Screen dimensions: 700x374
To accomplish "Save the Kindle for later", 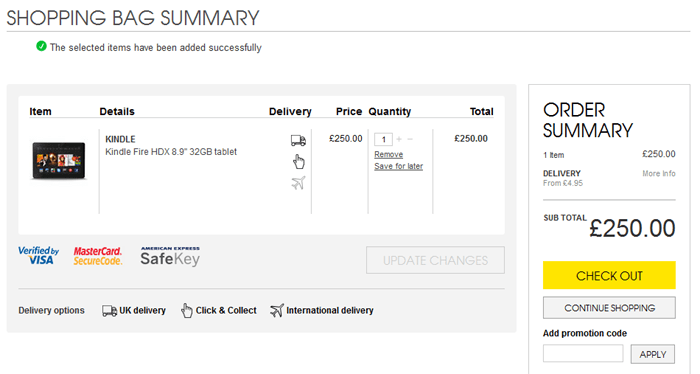I will (x=398, y=166).
